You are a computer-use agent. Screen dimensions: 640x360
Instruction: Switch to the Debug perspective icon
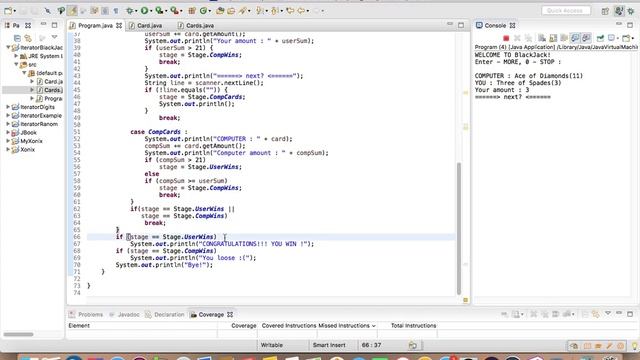(631, 11)
